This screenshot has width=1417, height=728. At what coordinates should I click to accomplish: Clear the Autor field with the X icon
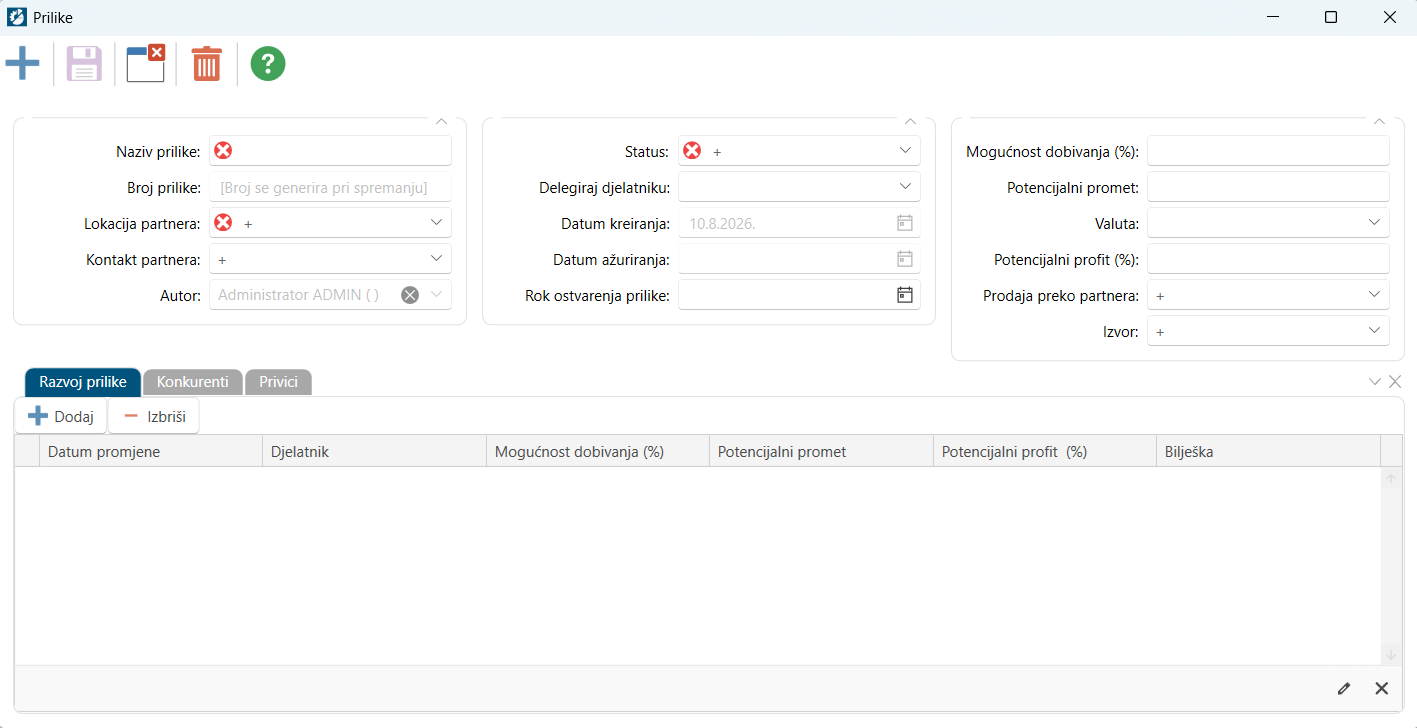point(410,295)
